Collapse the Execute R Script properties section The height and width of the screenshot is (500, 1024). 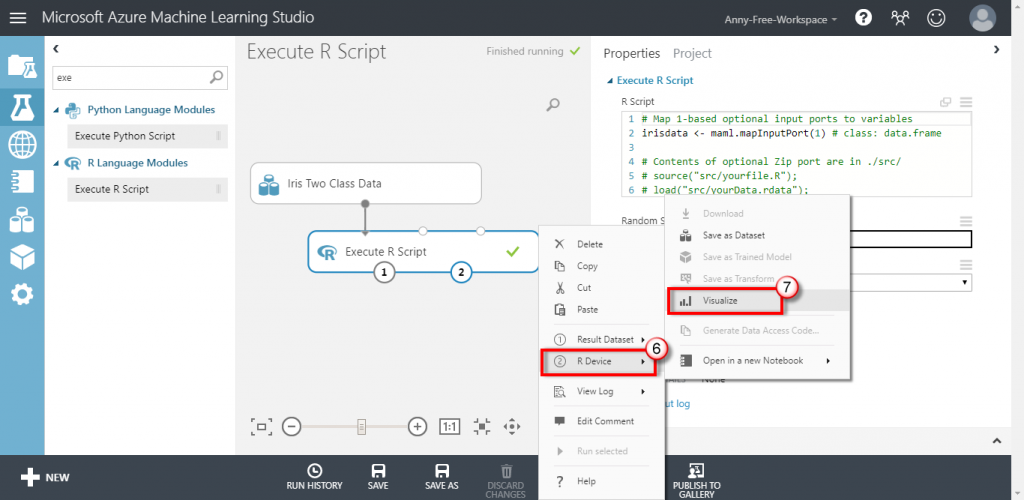(x=610, y=81)
